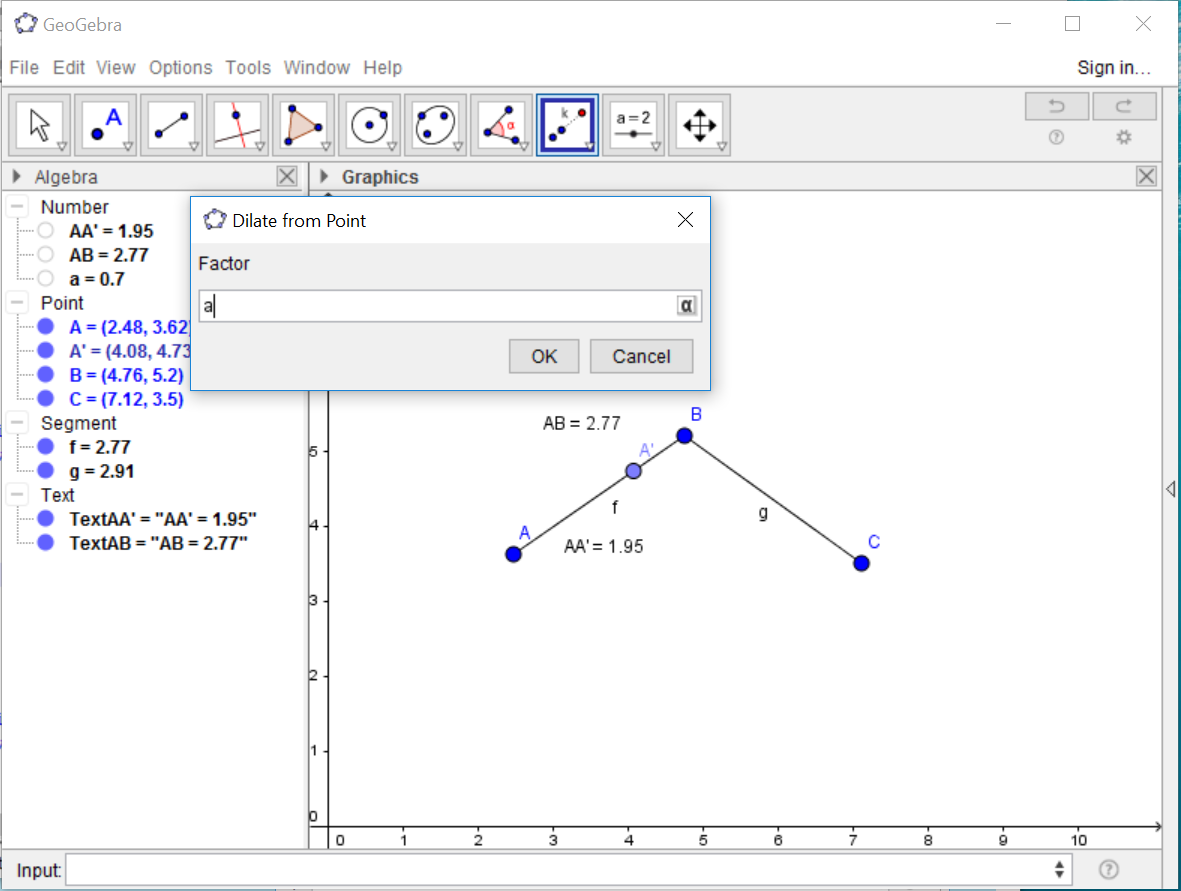Pick the Perpendicular Line tool
1181x891 pixels.
point(238,125)
